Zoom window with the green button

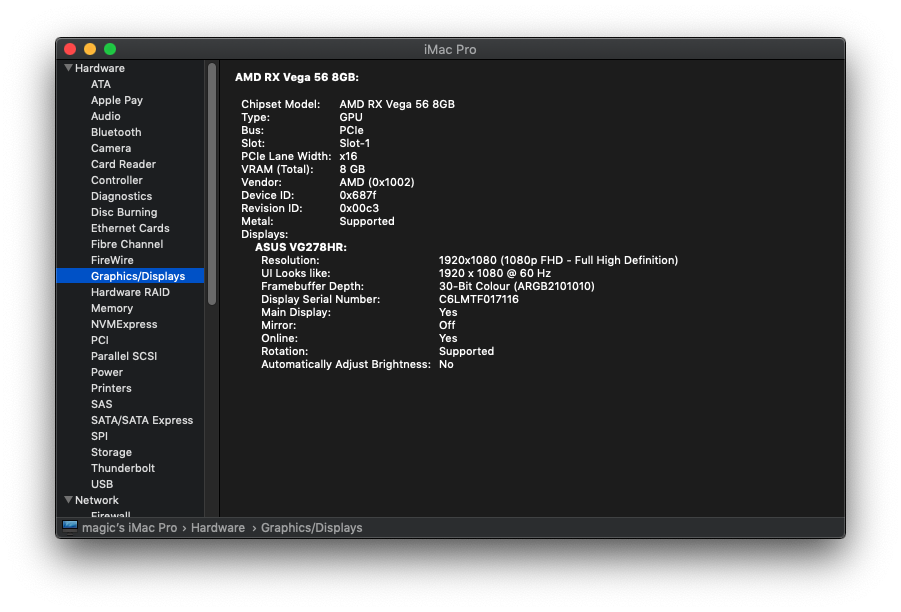[x=110, y=49]
